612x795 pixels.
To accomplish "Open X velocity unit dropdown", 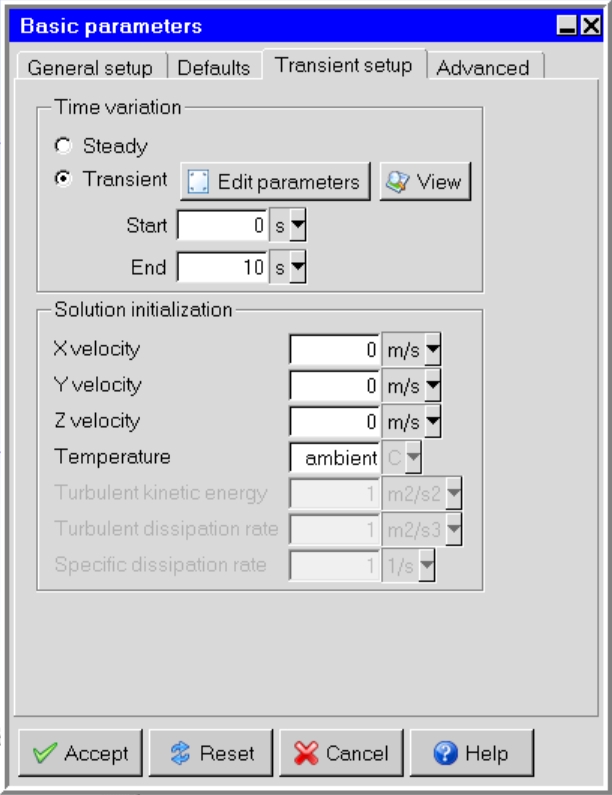I will pyautogui.click(x=432, y=350).
